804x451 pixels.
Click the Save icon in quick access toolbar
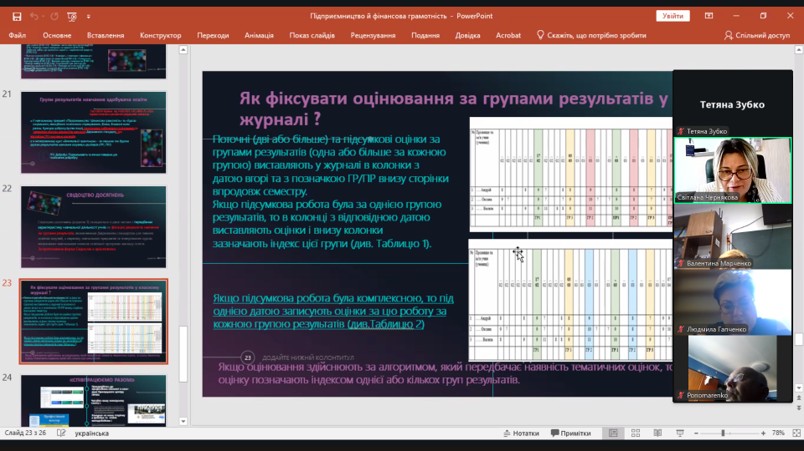tap(16, 16)
